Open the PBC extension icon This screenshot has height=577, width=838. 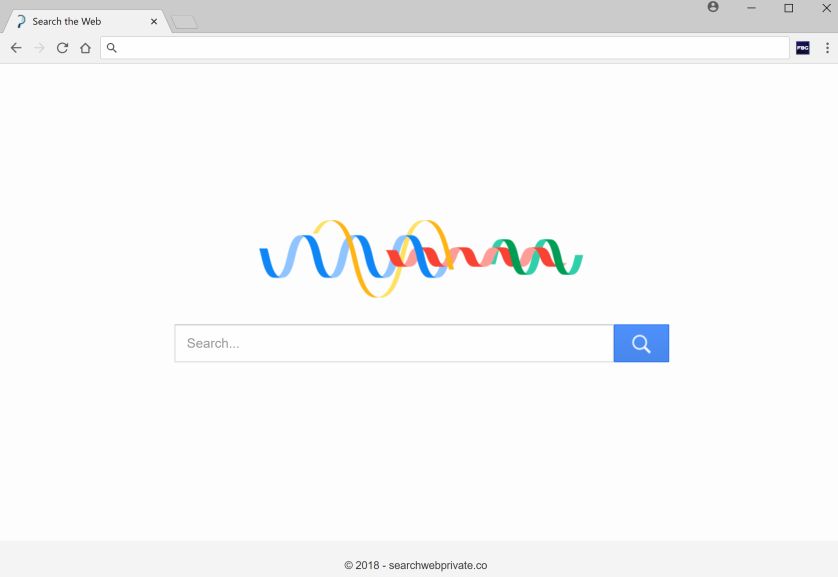[802, 48]
